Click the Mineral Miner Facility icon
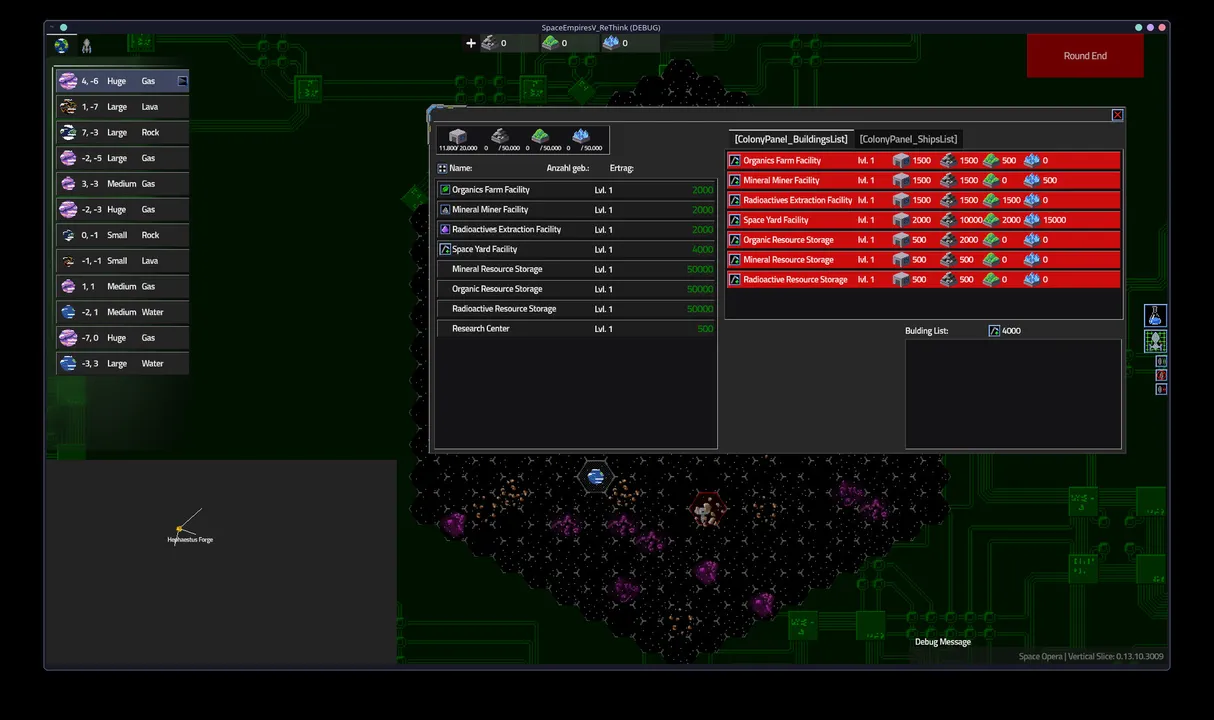This screenshot has height=720, width=1214. point(445,210)
